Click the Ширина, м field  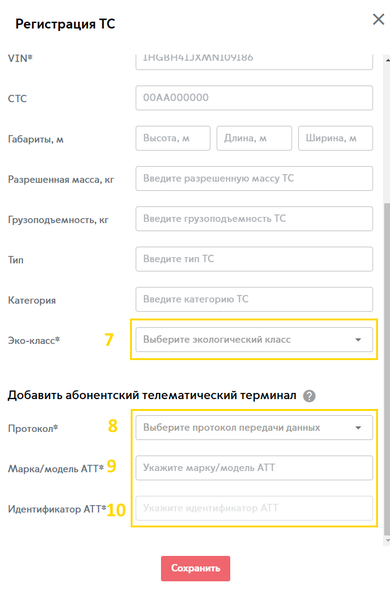click(335, 138)
